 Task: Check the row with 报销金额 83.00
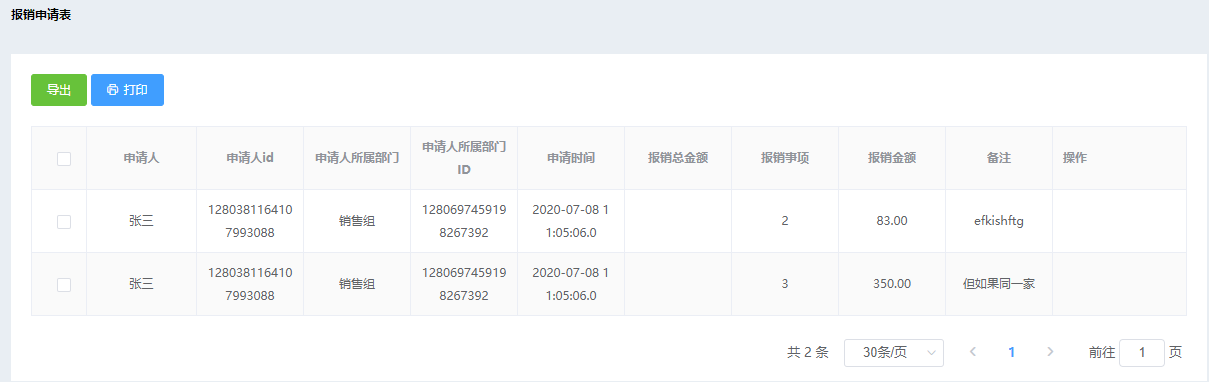(64, 221)
